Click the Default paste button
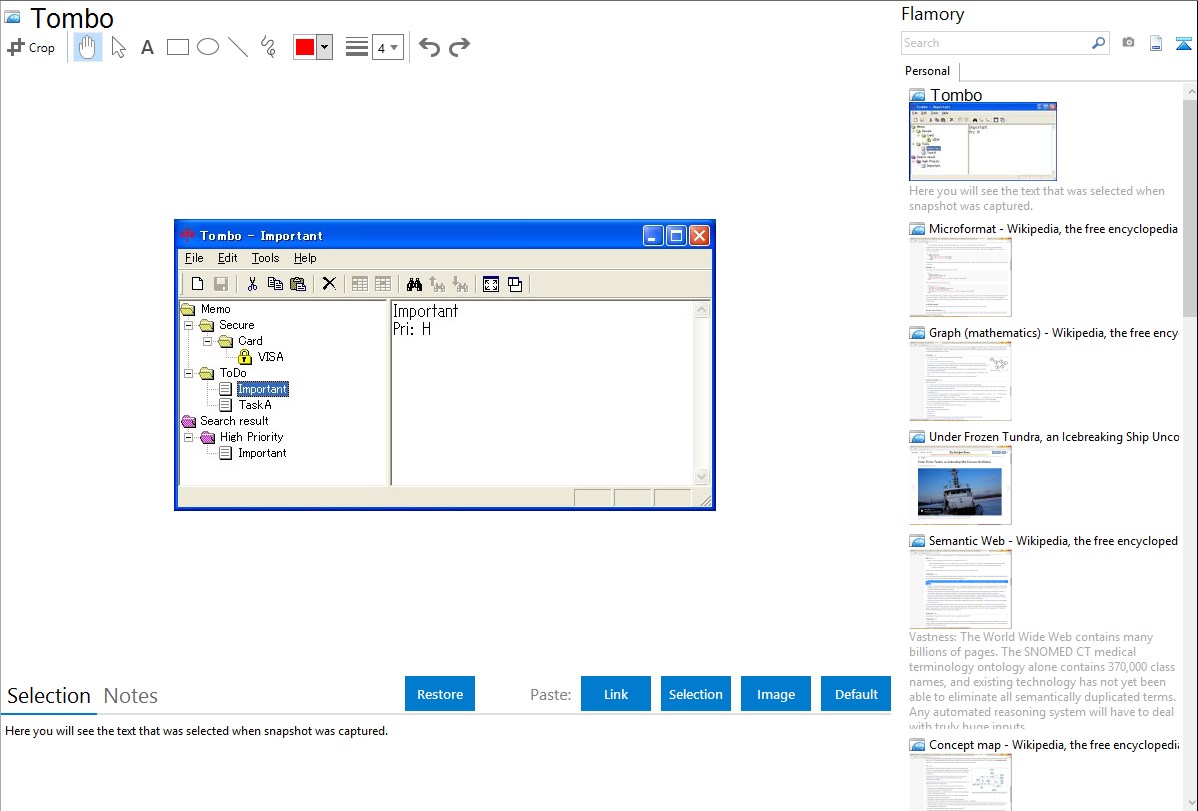This screenshot has height=811, width=1198. click(x=856, y=694)
